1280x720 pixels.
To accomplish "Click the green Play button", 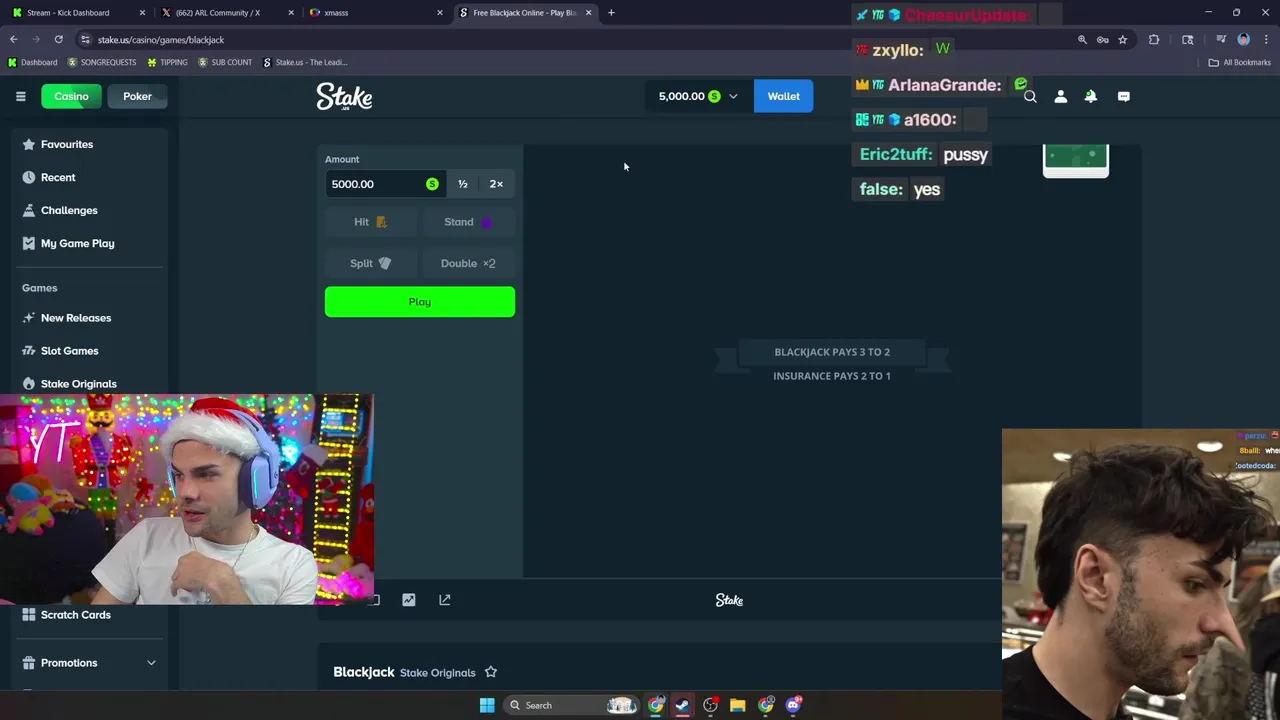I will 420,302.
